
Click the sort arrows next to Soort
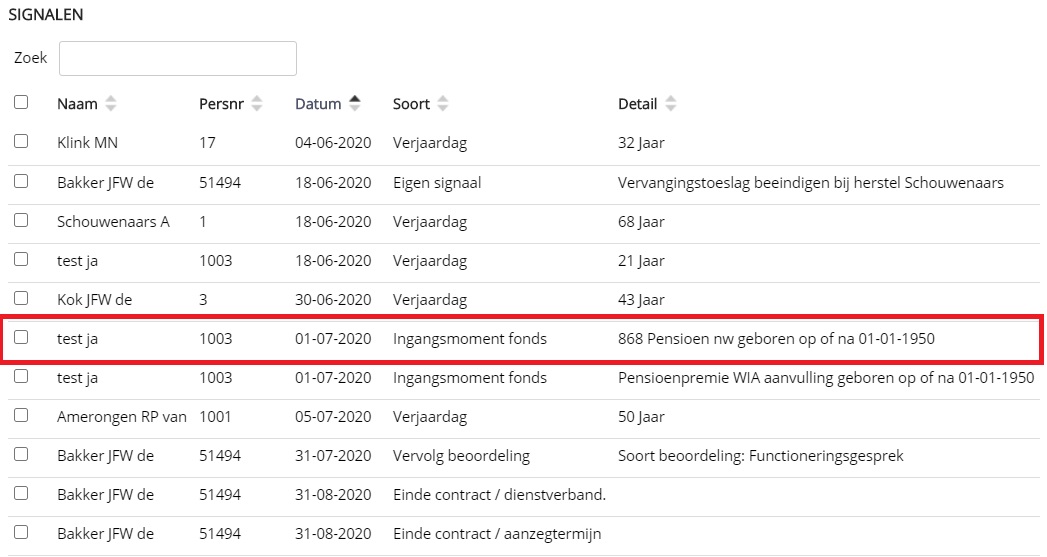pos(443,103)
